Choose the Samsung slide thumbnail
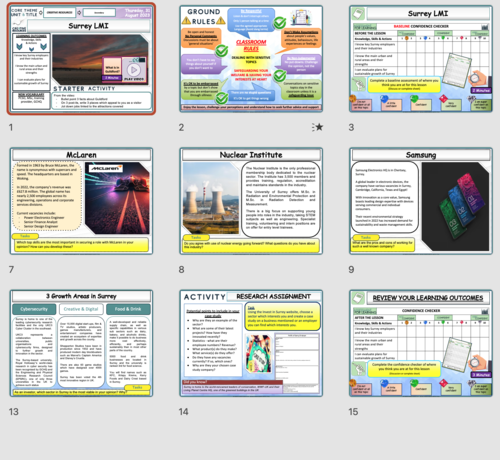The height and width of the screenshot is (460, 500). pos(421,201)
